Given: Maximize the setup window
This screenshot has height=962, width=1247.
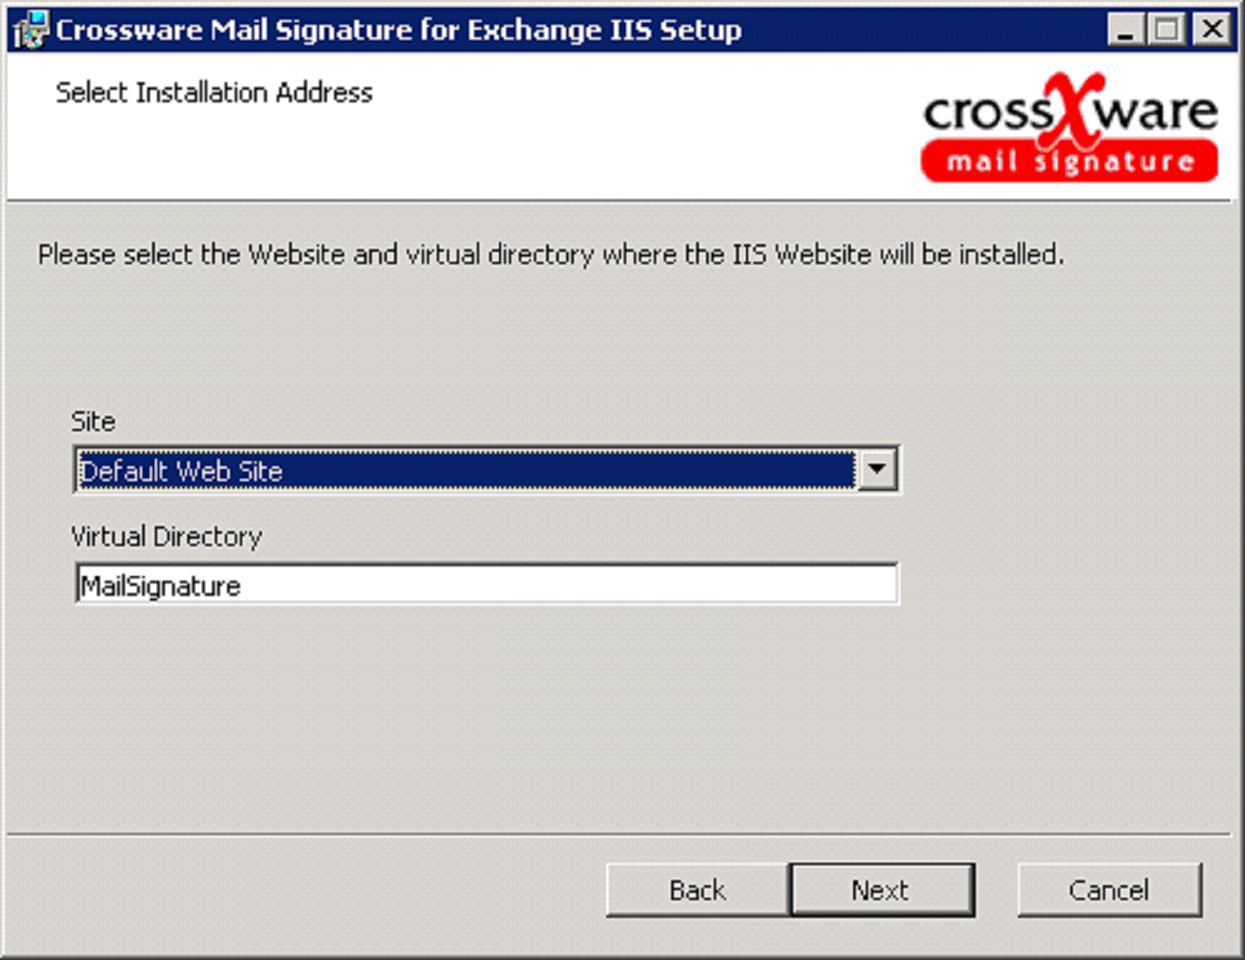Looking at the screenshot, I should click(x=1167, y=30).
